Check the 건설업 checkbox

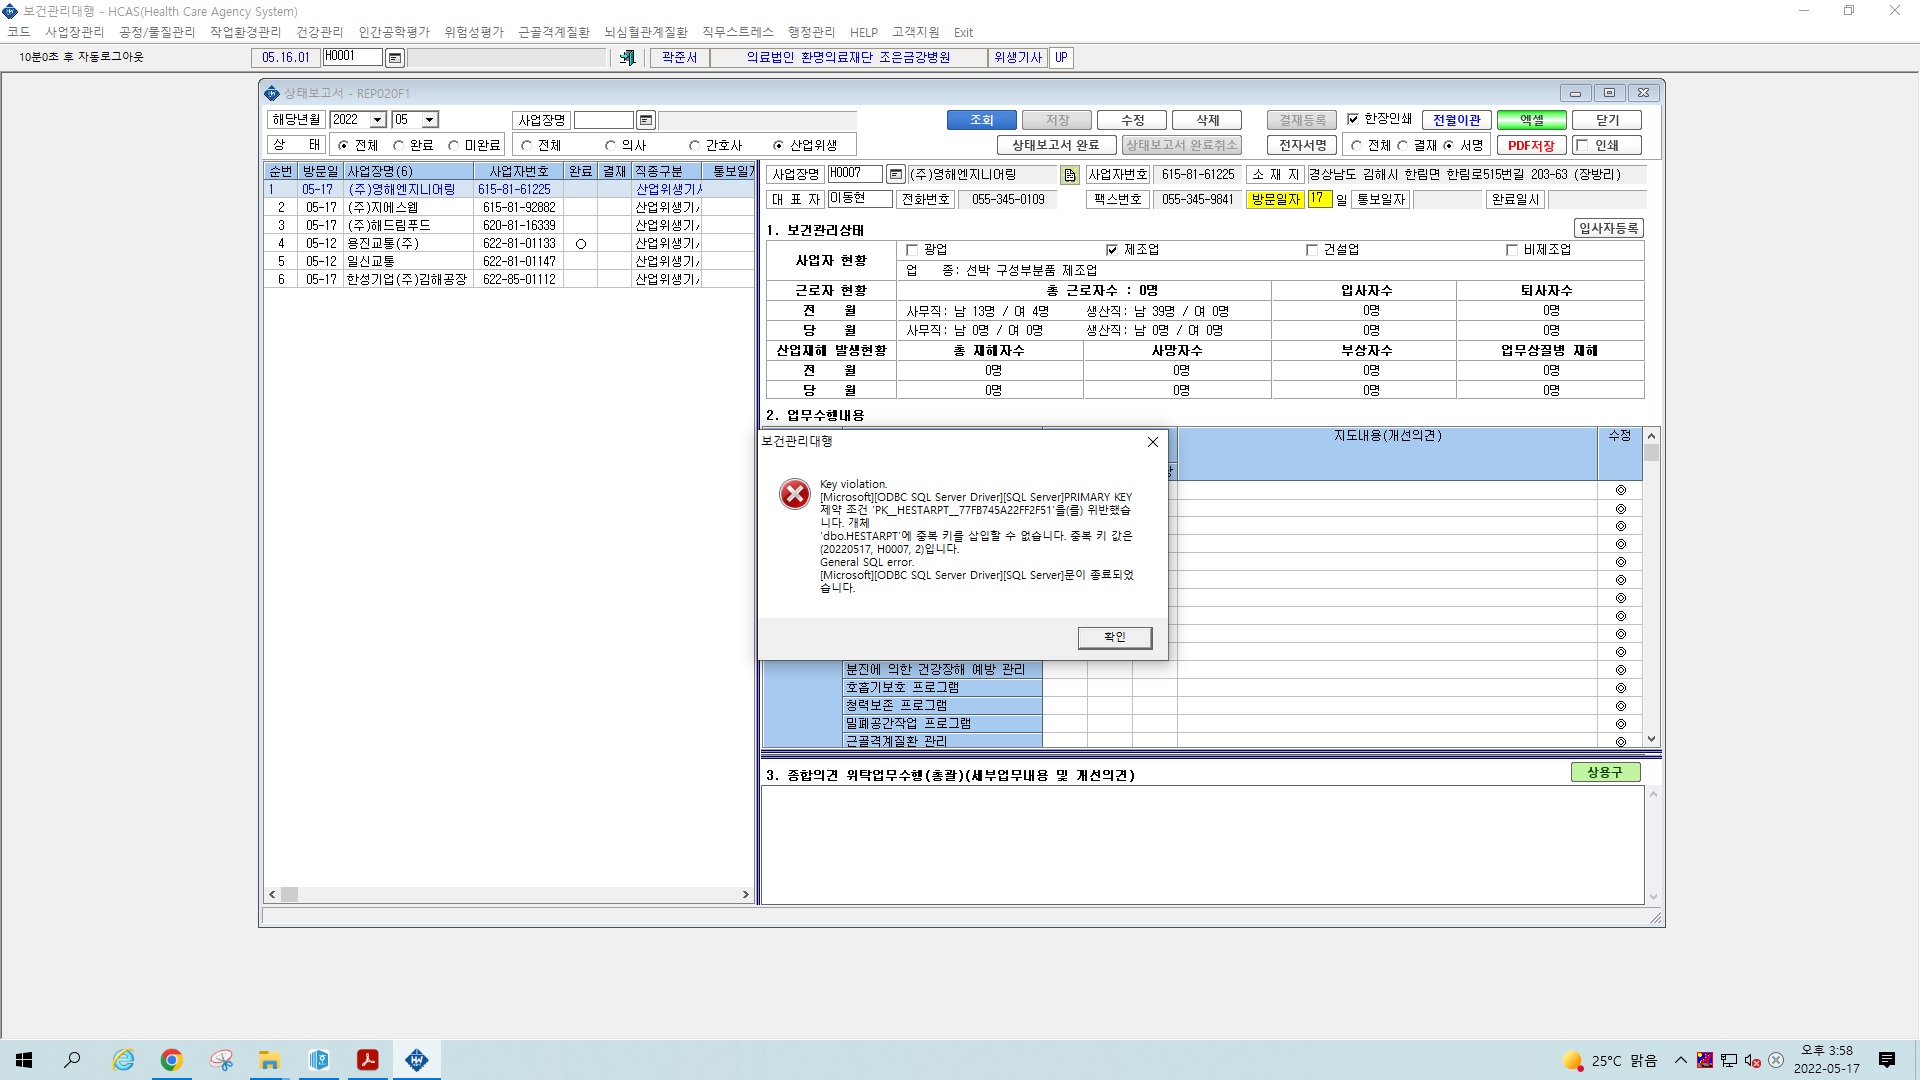point(1312,250)
